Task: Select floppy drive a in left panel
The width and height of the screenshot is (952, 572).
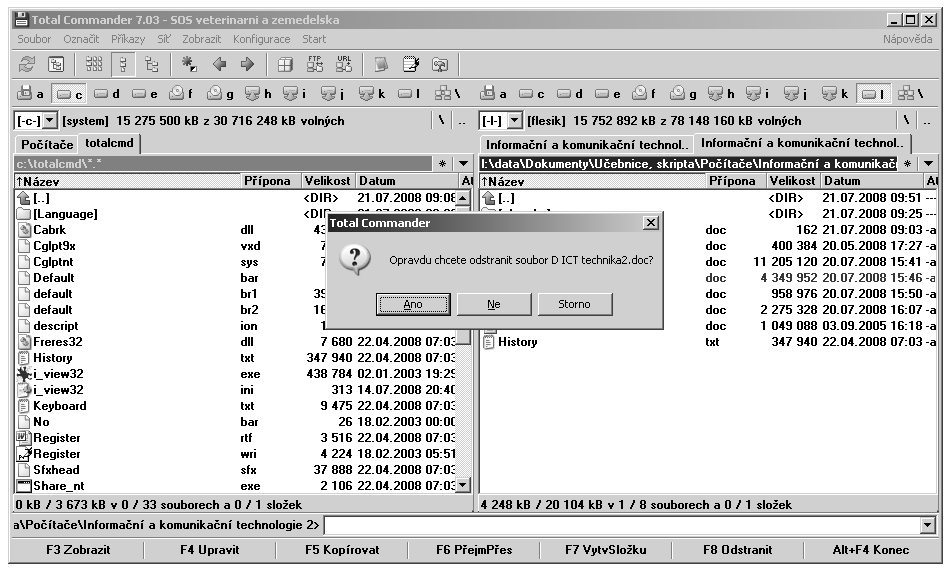Action: pyautogui.click(x=31, y=94)
